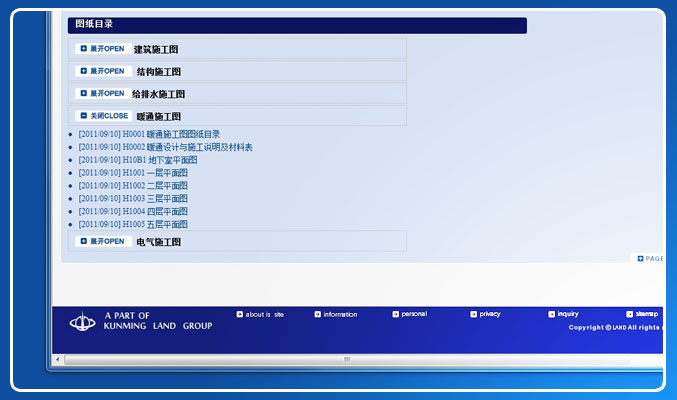Open H1003 三层平面图 link

pyautogui.click(x=133, y=199)
